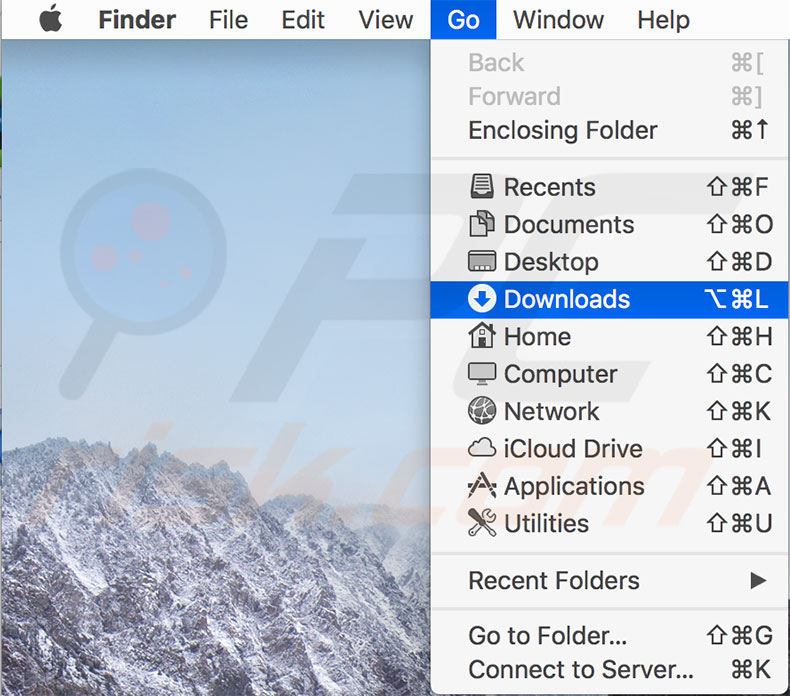Open the Finder menu
This screenshot has height=696, width=790.
coord(137,20)
